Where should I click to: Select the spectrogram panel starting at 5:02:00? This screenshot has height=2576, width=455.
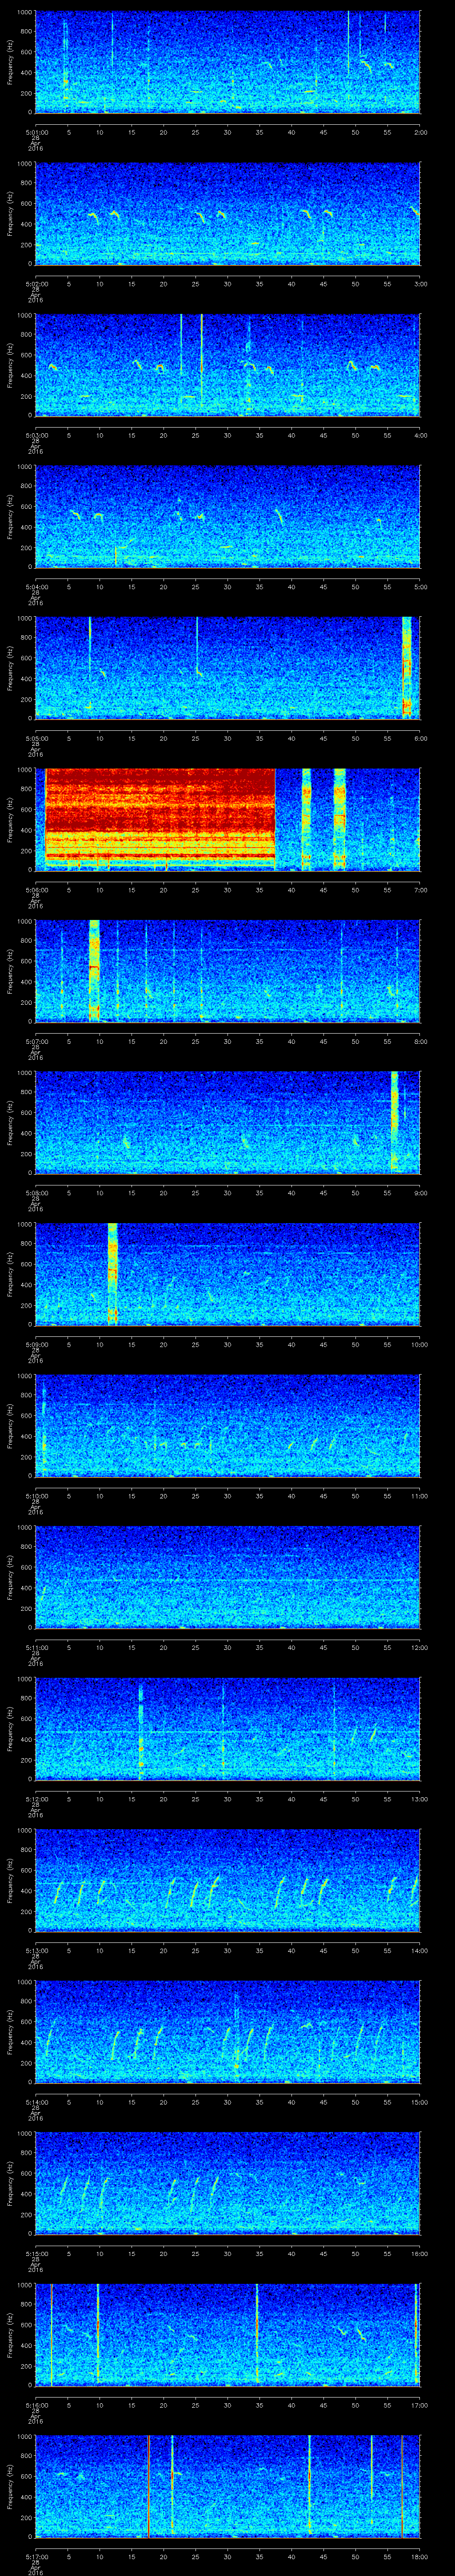point(228,214)
